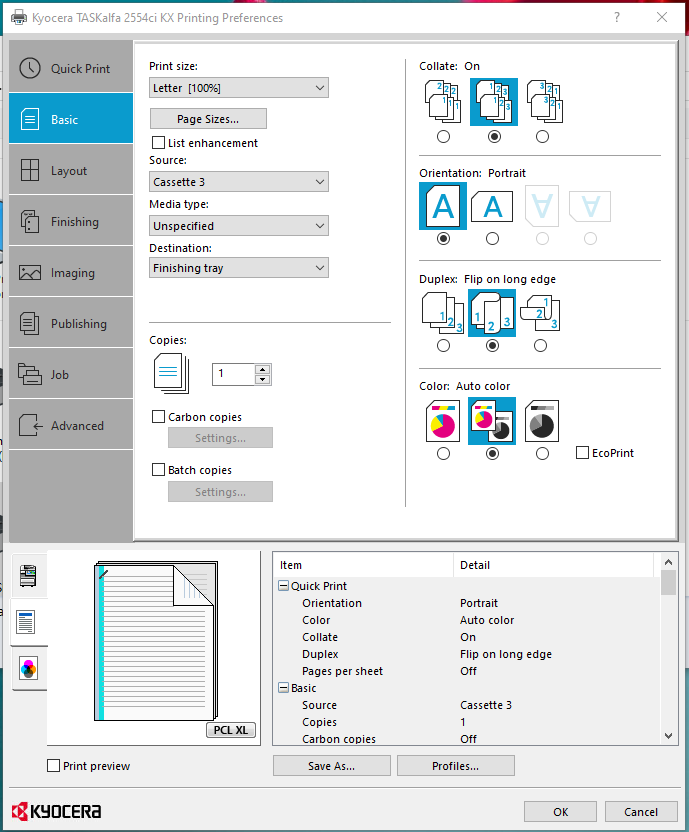Select the collate on icon highlighted blue
Screen dimensions: 689x832
pyautogui.click(x=494, y=102)
